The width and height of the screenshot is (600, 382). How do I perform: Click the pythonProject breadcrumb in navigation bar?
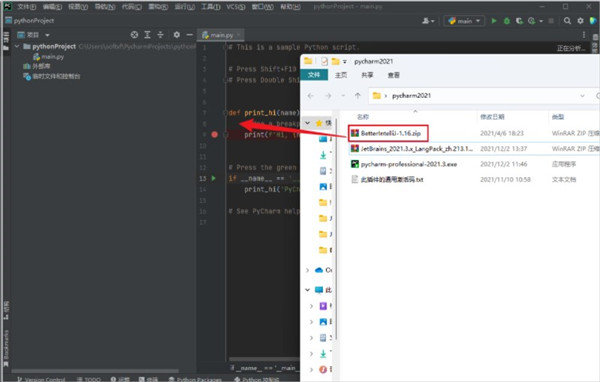[30, 21]
